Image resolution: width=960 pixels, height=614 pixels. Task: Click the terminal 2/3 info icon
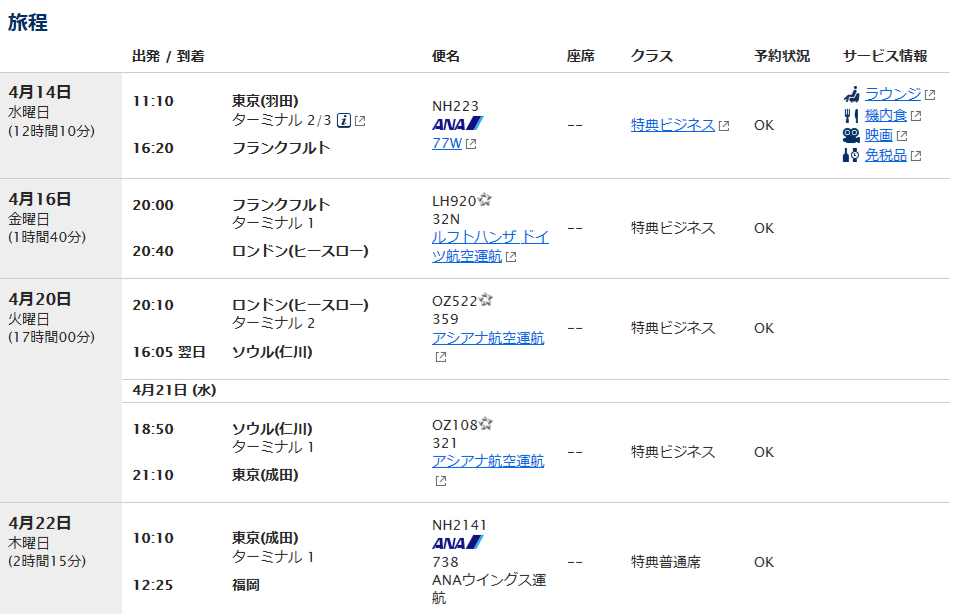[x=344, y=121]
